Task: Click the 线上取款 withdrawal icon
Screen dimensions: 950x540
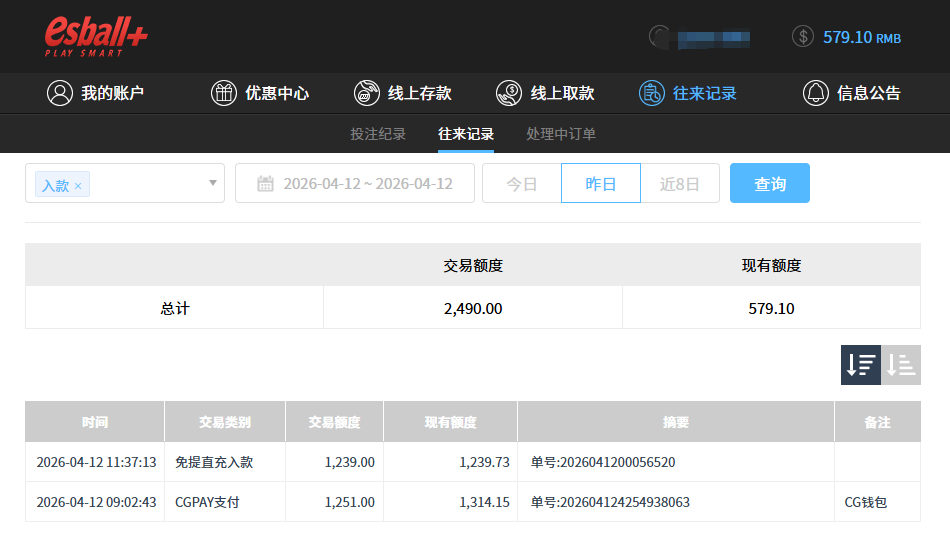Action: (x=509, y=93)
